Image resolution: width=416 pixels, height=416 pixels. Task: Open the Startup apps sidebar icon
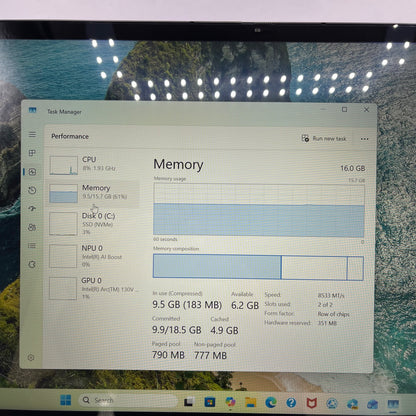click(x=32, y=209)
